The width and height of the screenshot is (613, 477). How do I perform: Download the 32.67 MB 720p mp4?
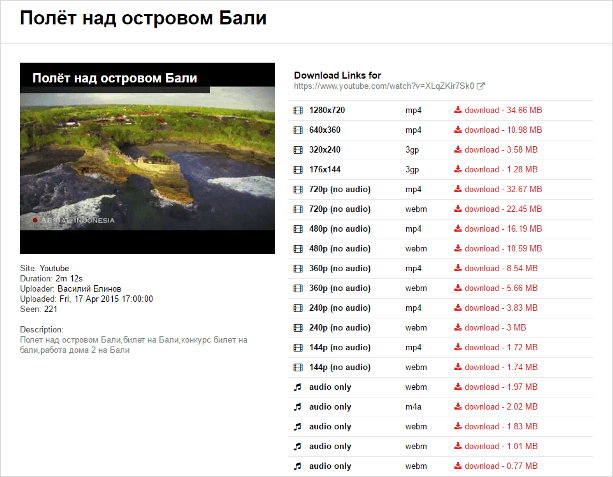pos(498,189)
